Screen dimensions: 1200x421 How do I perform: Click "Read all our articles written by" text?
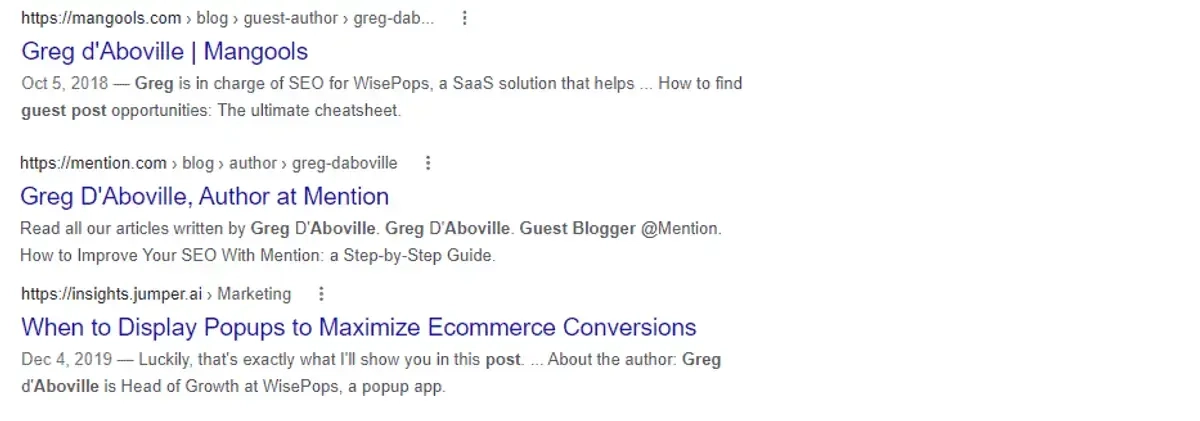click(132, 228)
